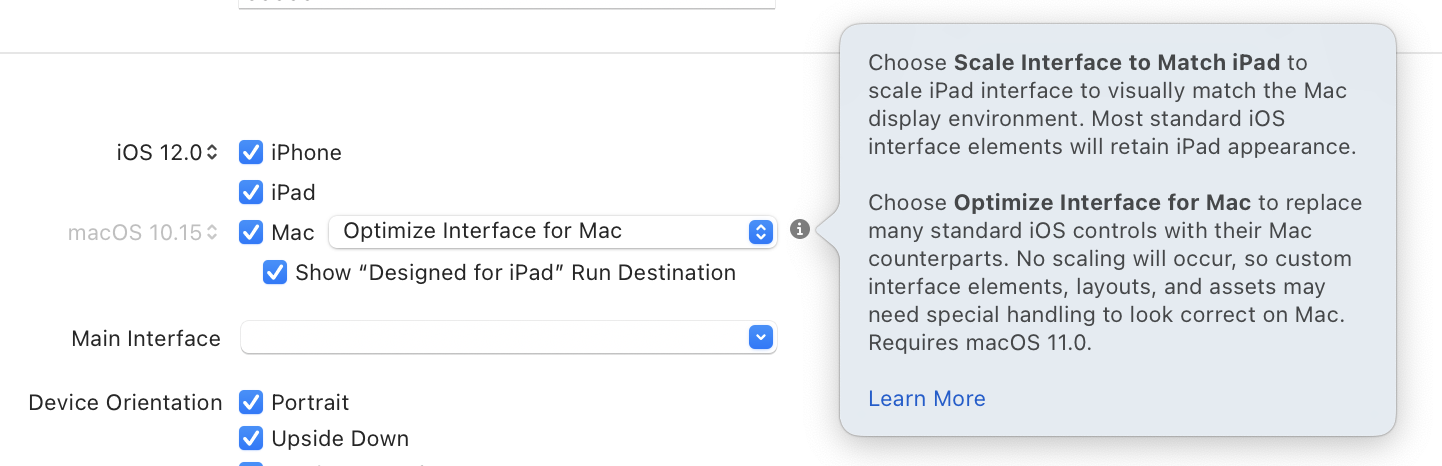Toggle the Mac destination checkbox

(250, 232)
